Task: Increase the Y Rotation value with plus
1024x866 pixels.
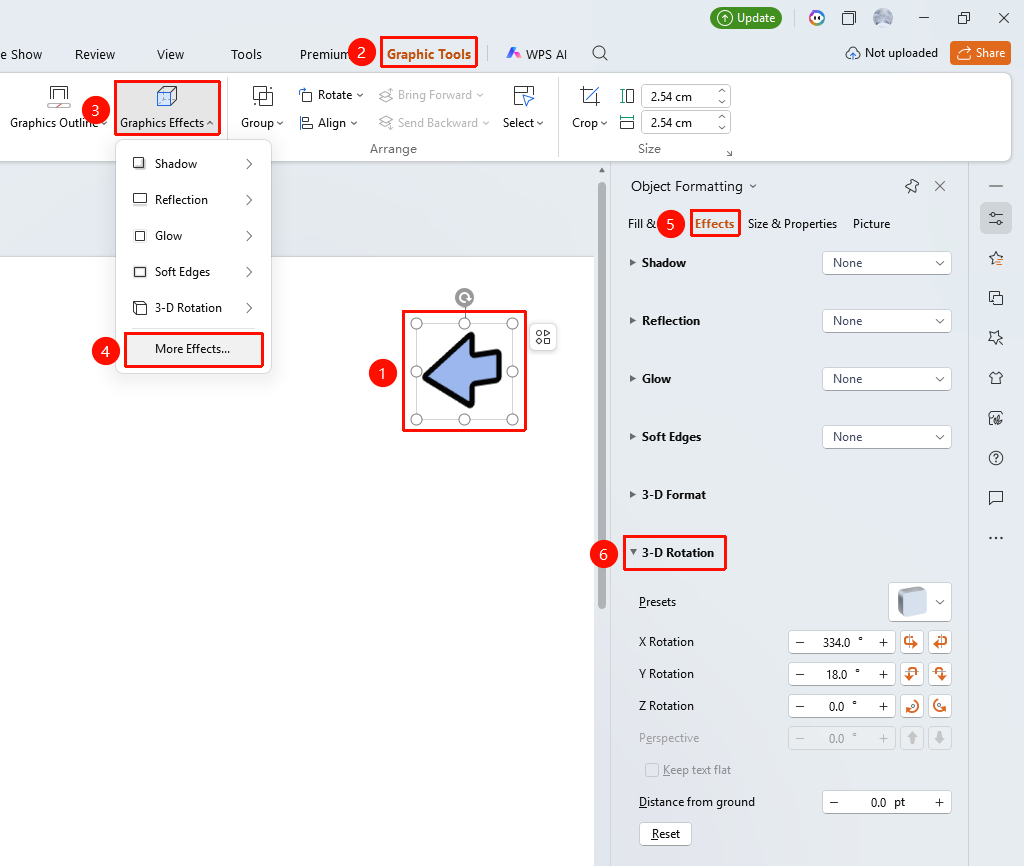Action: tap(883, 674)
